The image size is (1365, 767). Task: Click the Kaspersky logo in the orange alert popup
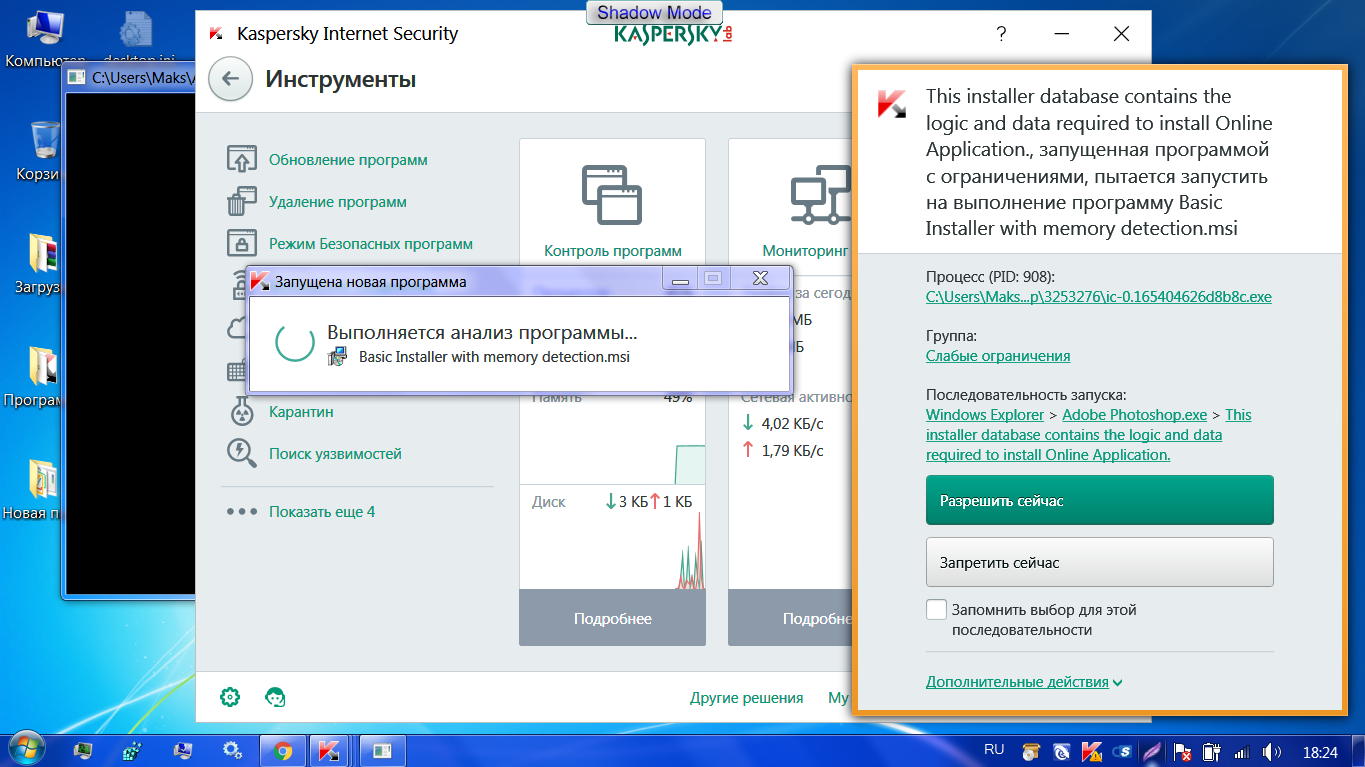click(892, 104)
